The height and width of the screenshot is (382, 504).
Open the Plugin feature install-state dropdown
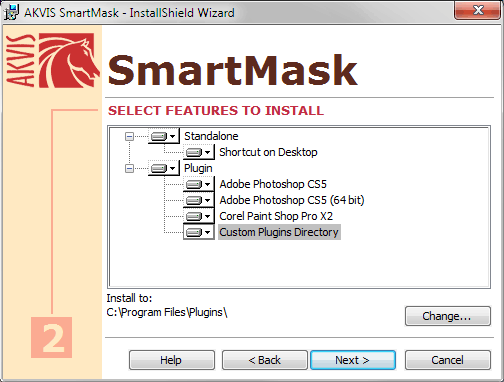point(164,168)
